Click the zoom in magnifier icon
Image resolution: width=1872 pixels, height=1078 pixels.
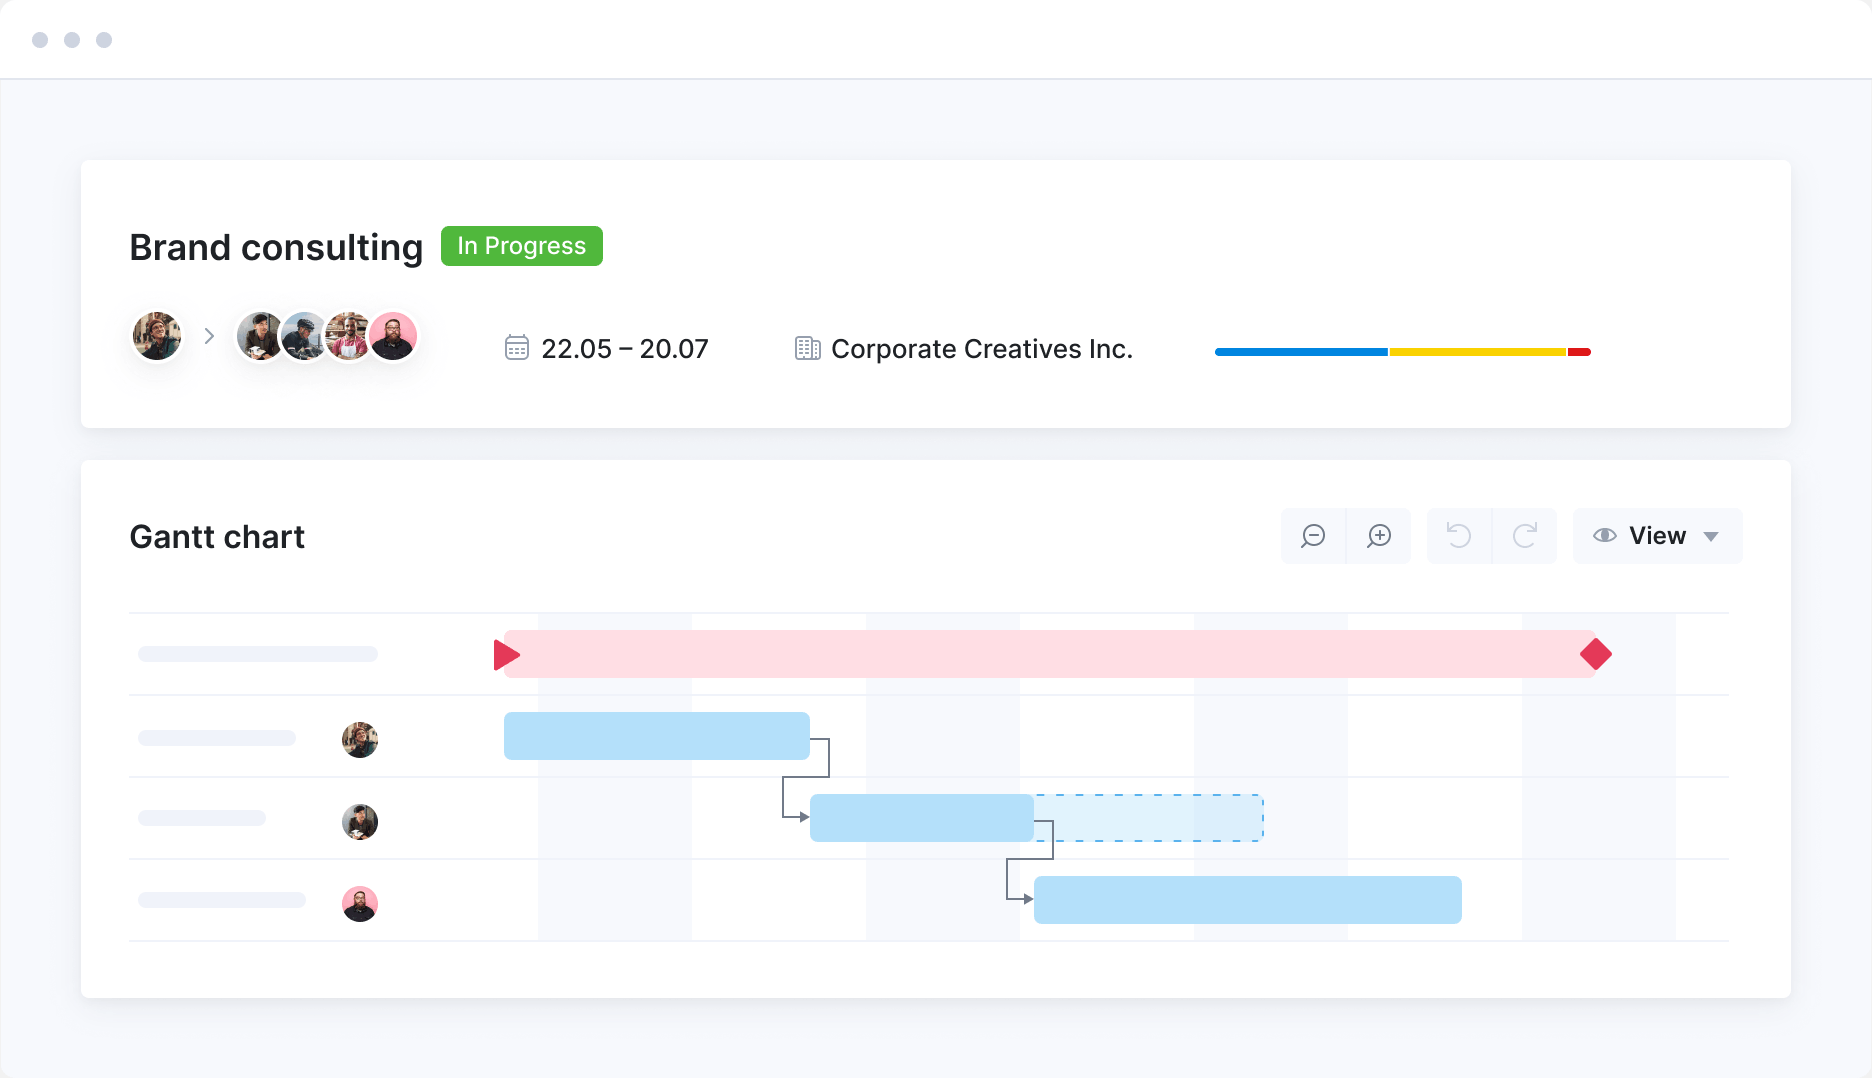coord(1379,536)
